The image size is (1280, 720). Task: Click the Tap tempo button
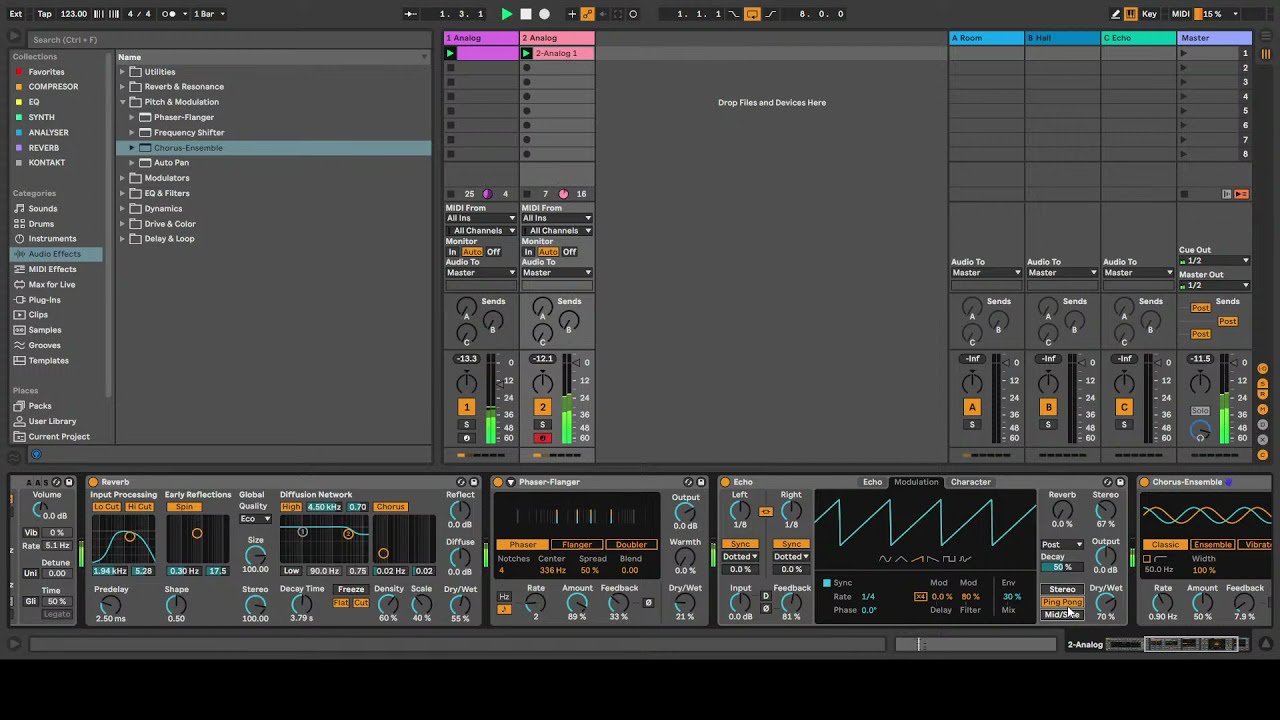[44, 14]
